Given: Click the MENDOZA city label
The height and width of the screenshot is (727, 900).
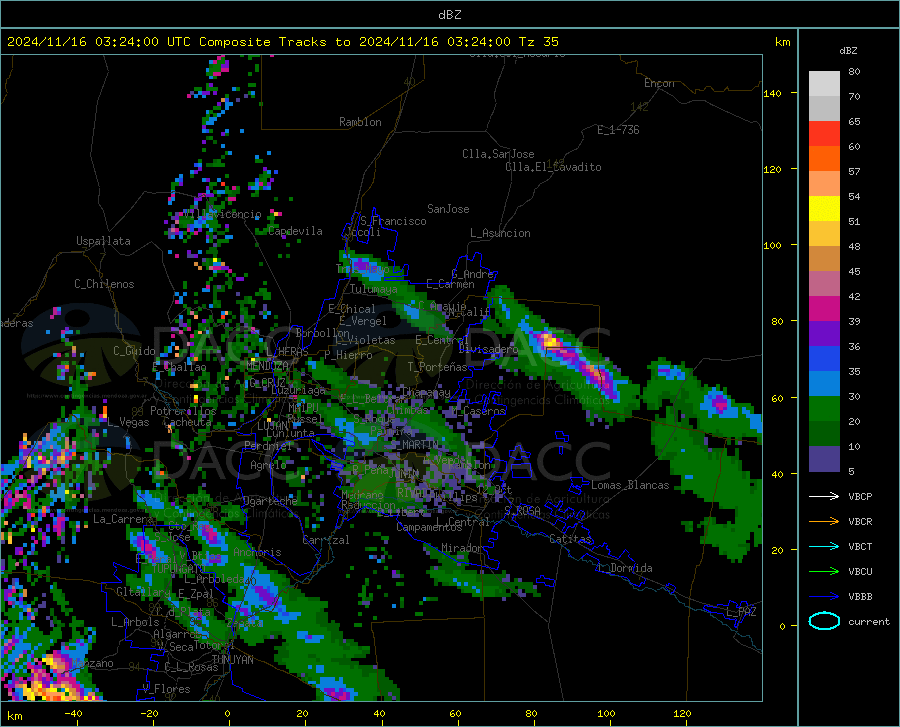Looking at the screenshot, I should [267, 366].
